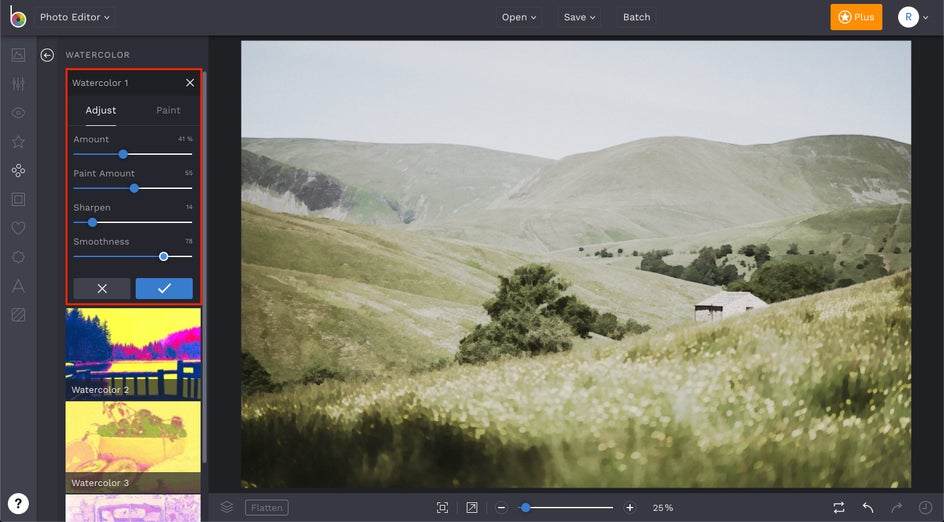Open the Touch Up eye icon

18,113
